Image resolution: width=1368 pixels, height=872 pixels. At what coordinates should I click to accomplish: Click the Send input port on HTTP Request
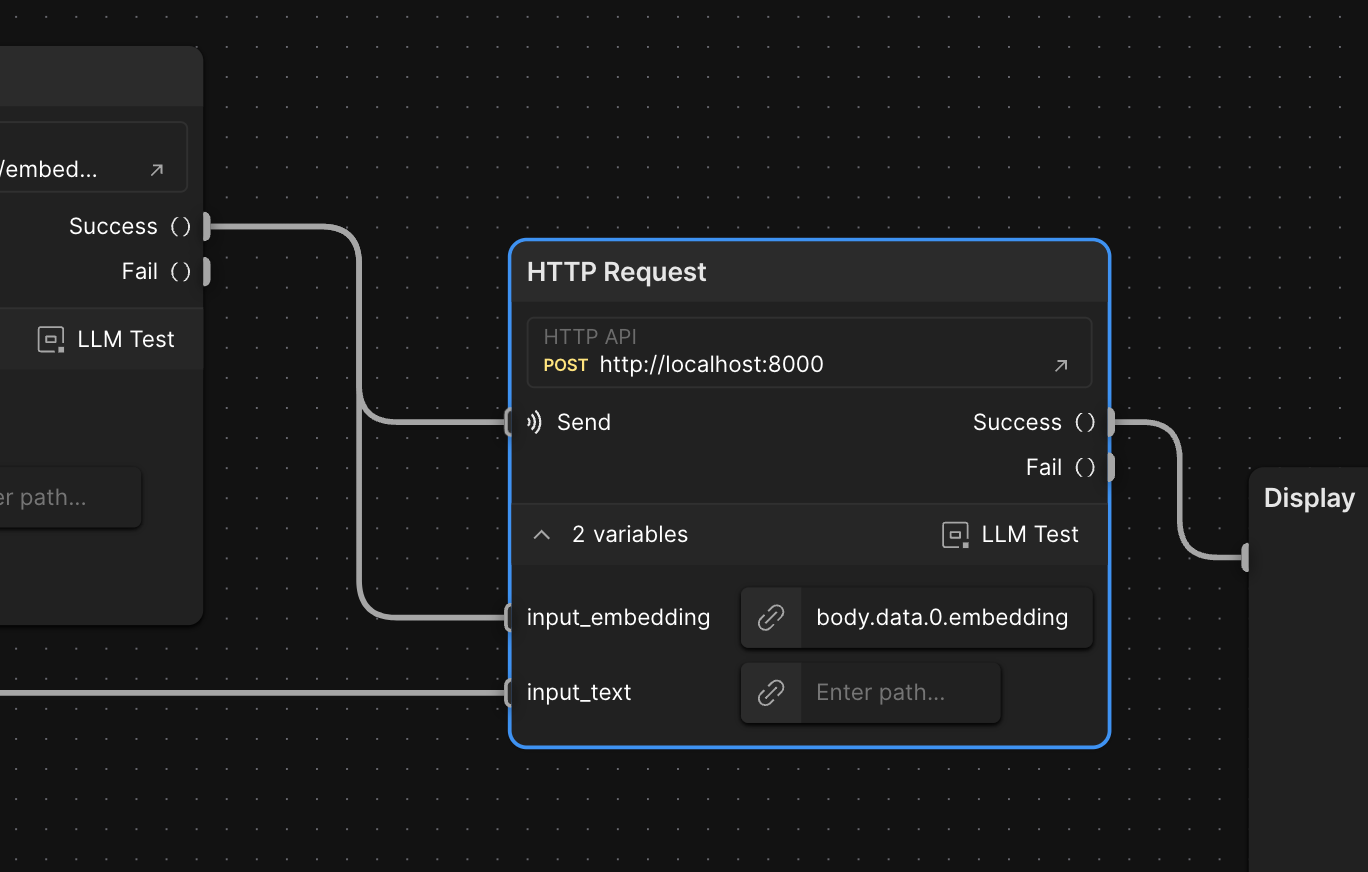click(510, 423)
